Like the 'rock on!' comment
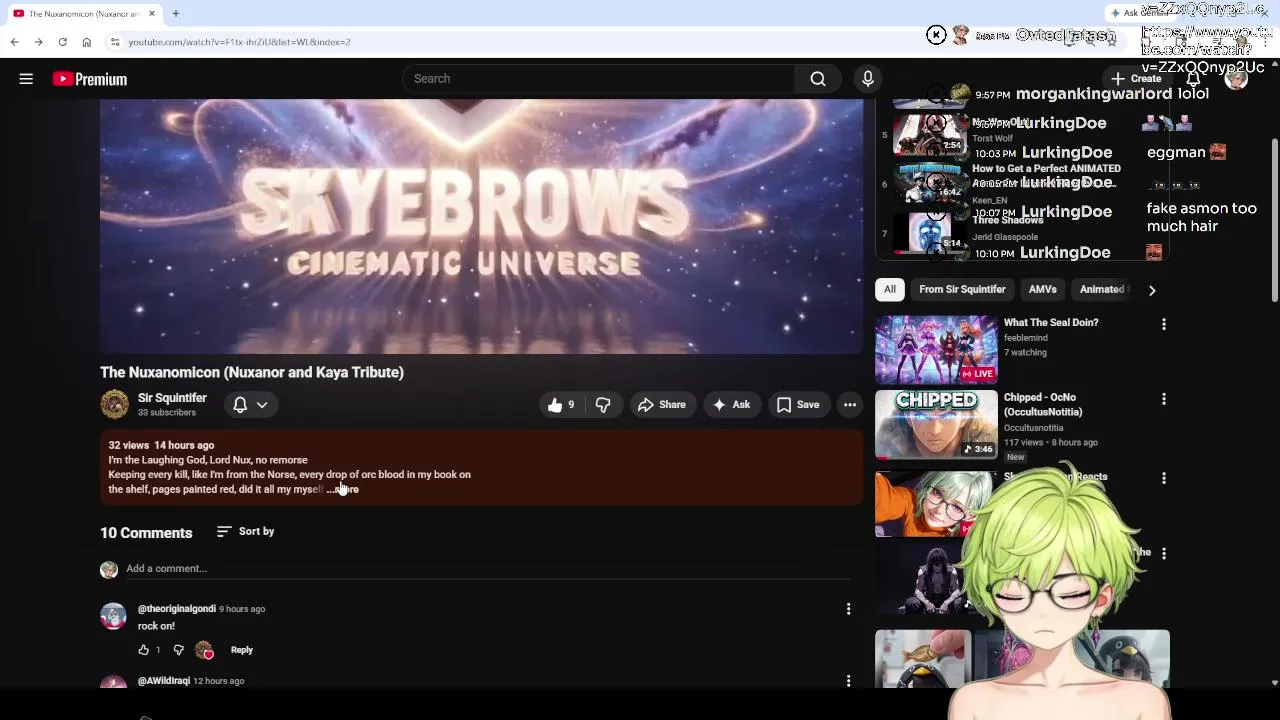The height and width of the screenshot is (720, 1280). tap(144, 650)
